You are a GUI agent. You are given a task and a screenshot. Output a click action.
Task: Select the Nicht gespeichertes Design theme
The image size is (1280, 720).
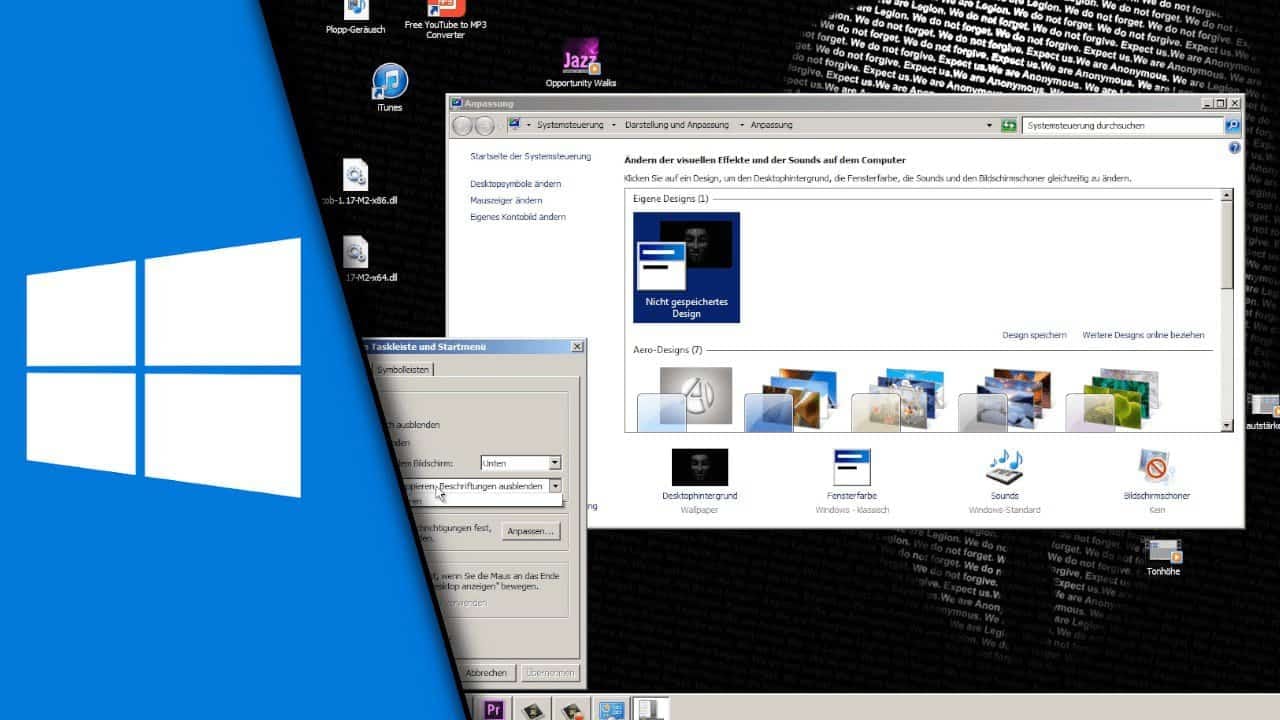686,267
